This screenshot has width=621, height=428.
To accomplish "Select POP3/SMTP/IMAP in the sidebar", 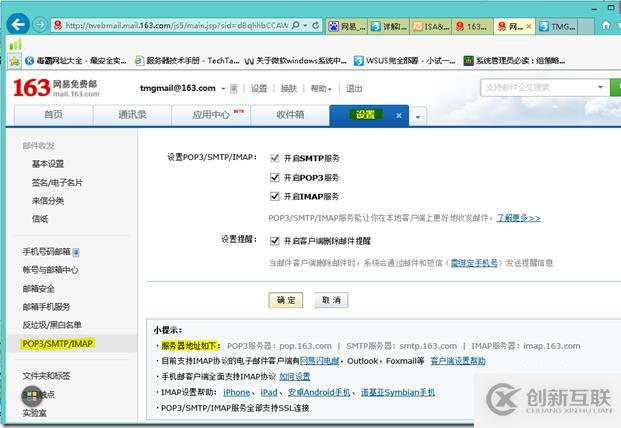I will click(58, 344).
